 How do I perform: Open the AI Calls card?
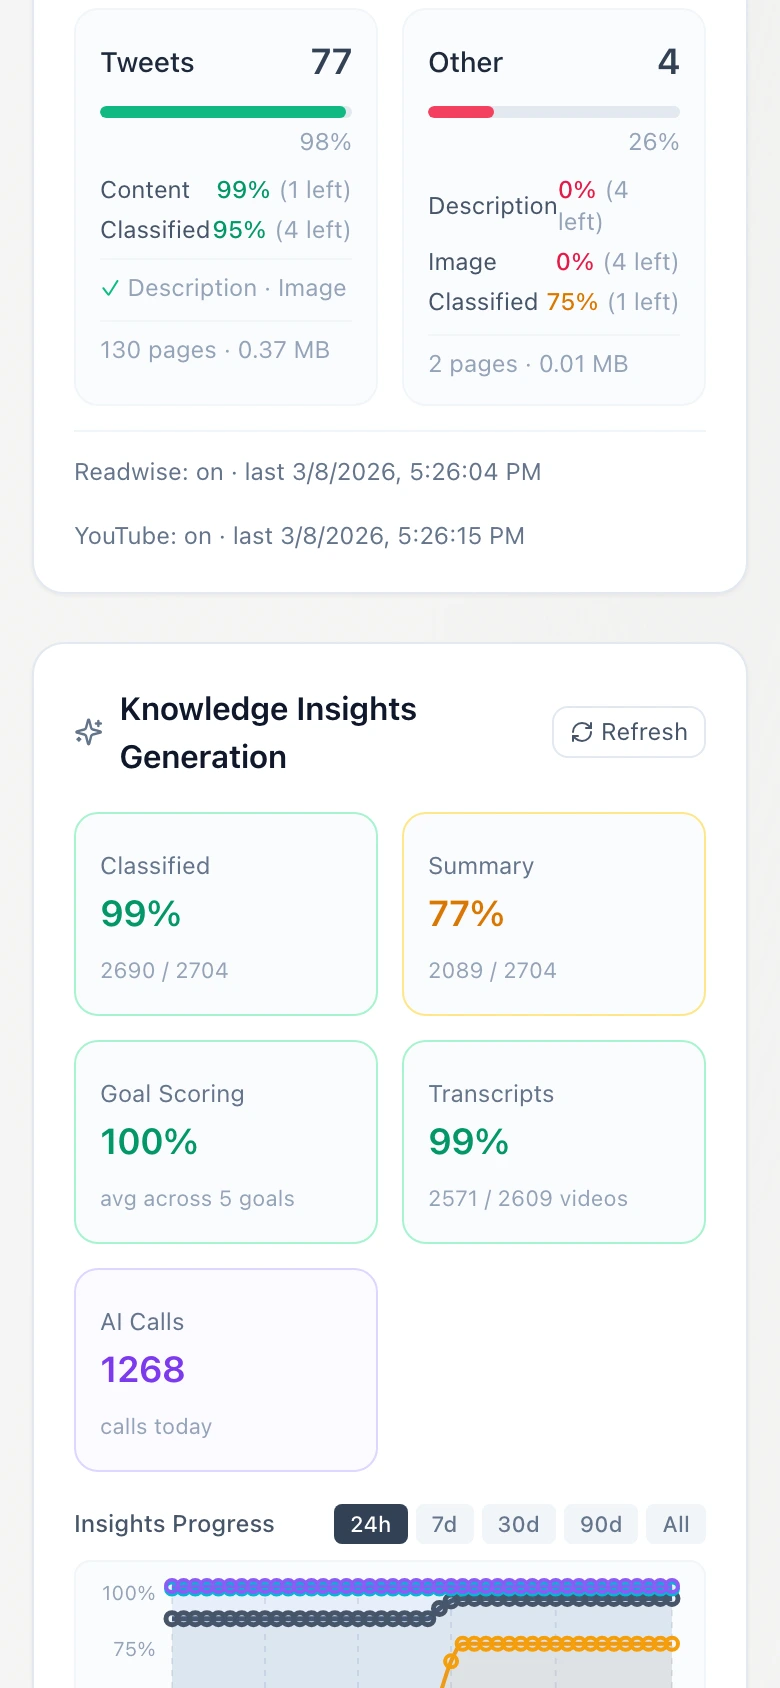coord(225,1369)
